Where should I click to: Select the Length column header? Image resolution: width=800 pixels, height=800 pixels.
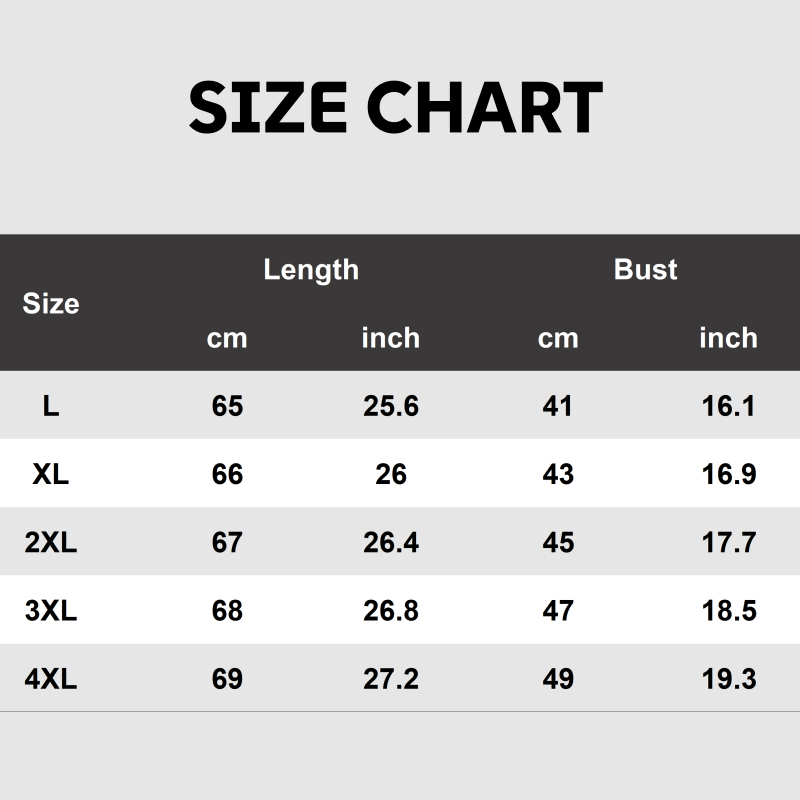click(x=310, y=269)
